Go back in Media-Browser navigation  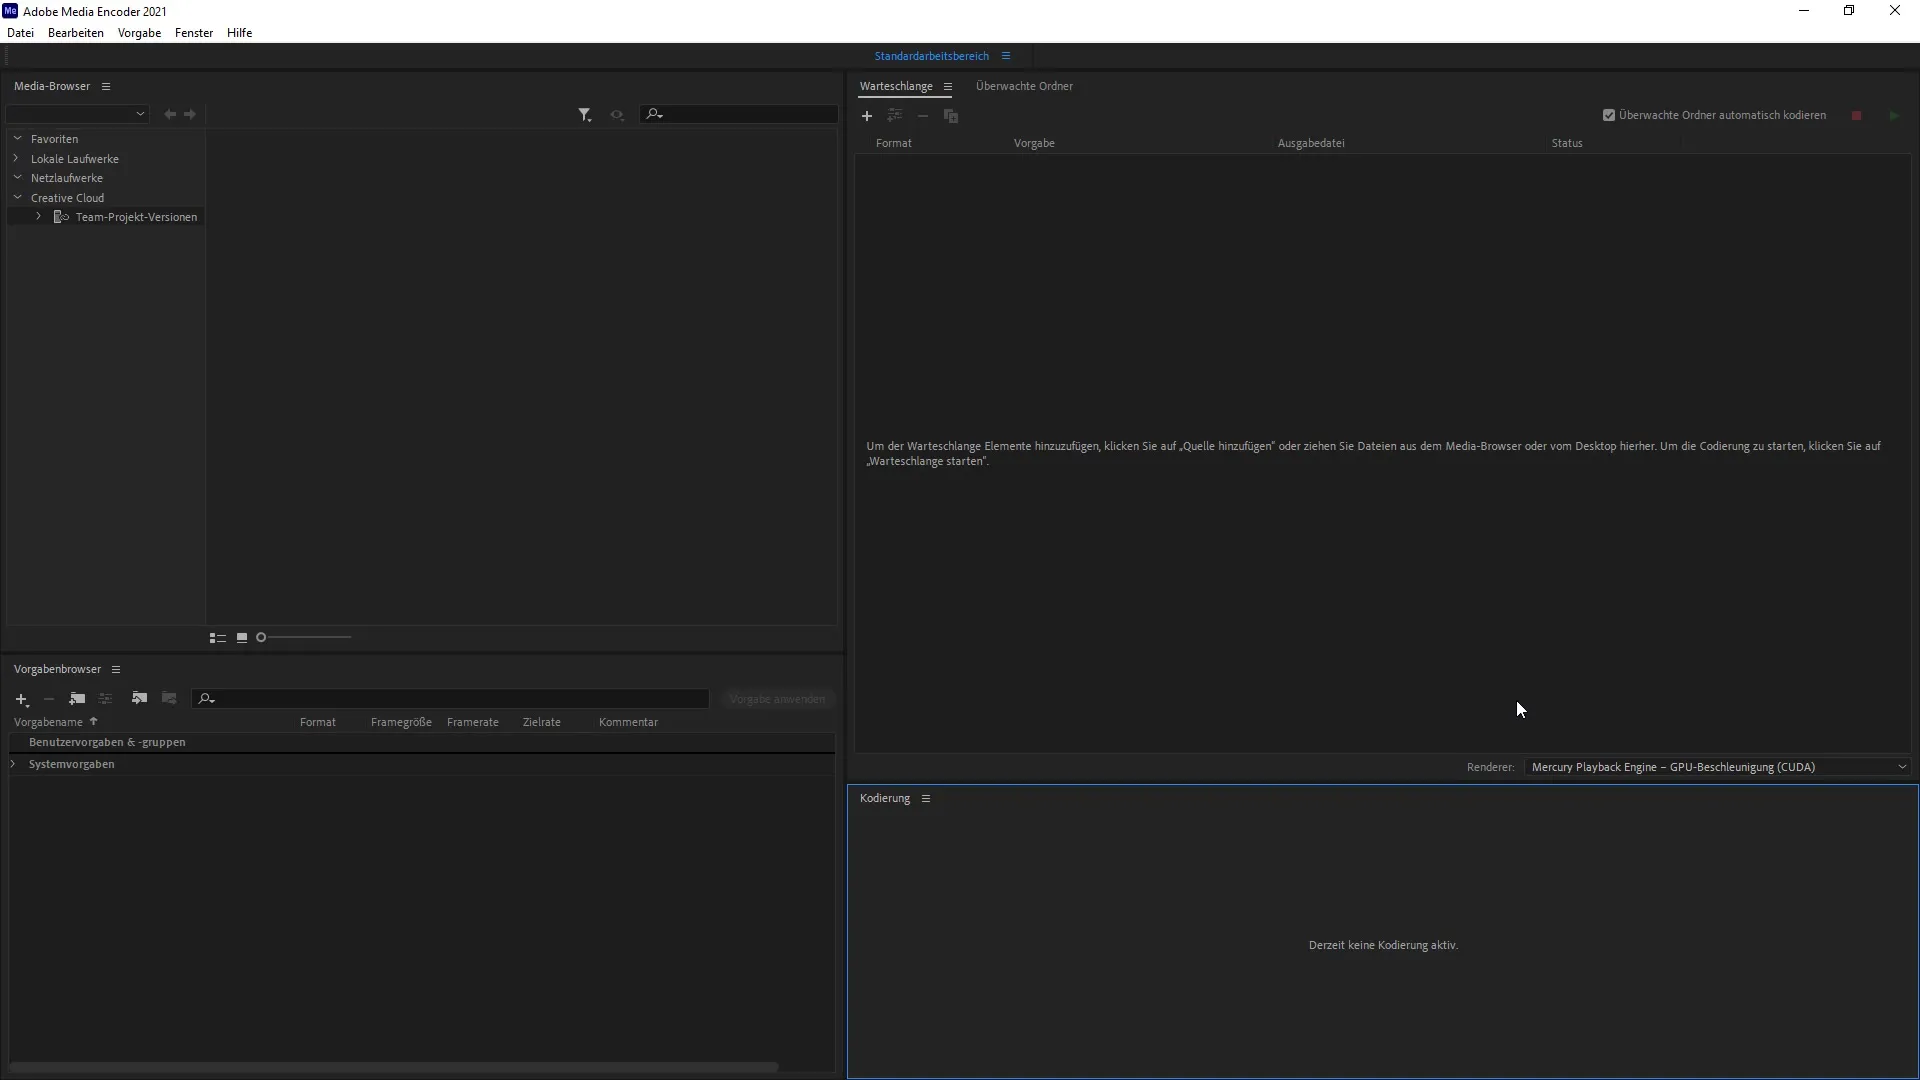coord(170,114)
